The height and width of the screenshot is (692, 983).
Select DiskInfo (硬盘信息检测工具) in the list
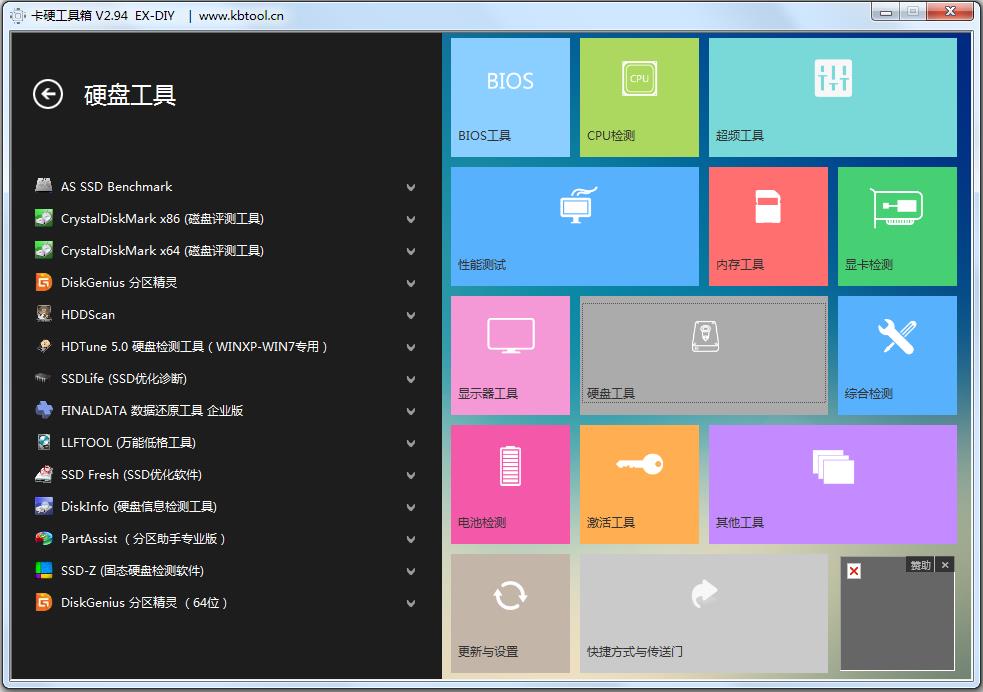point(138,507)
